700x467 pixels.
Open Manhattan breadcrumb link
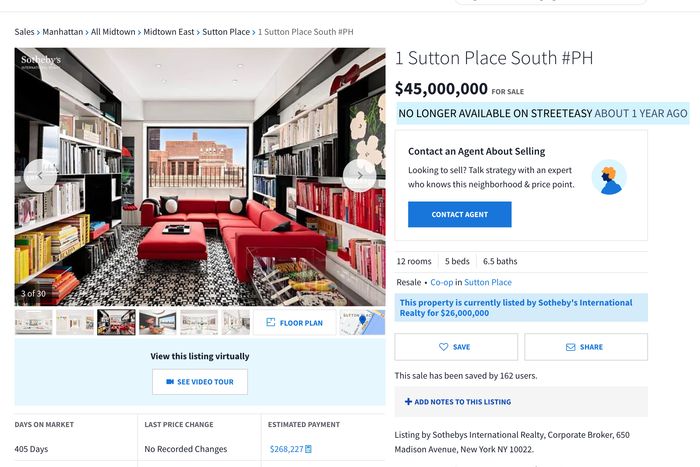pos(62,32)
